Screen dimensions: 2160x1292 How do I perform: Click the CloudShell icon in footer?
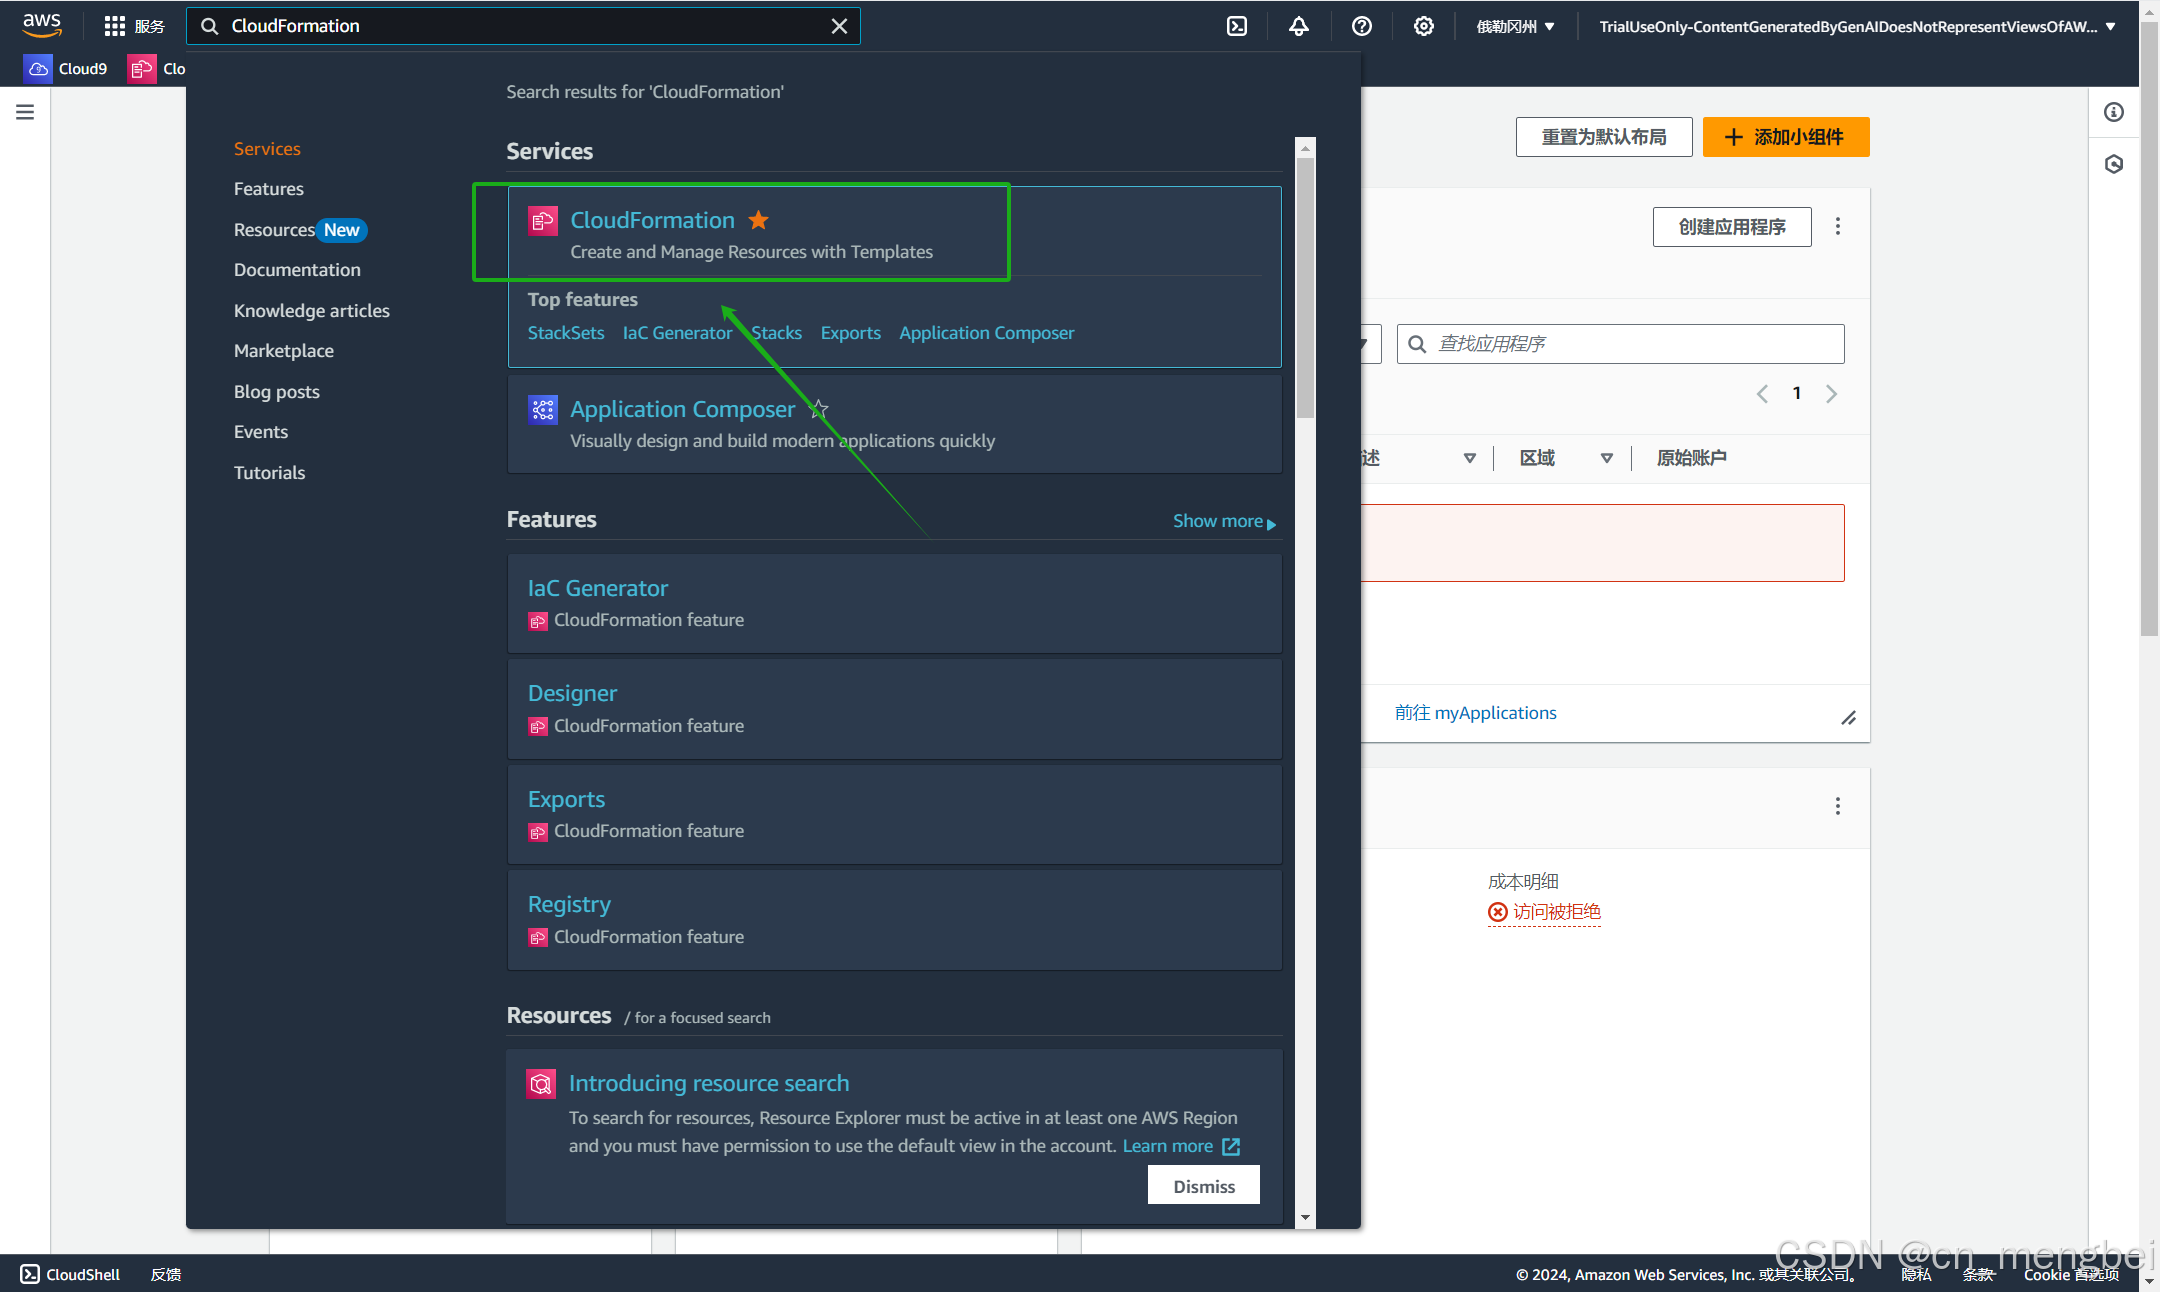coord(30,1274)
